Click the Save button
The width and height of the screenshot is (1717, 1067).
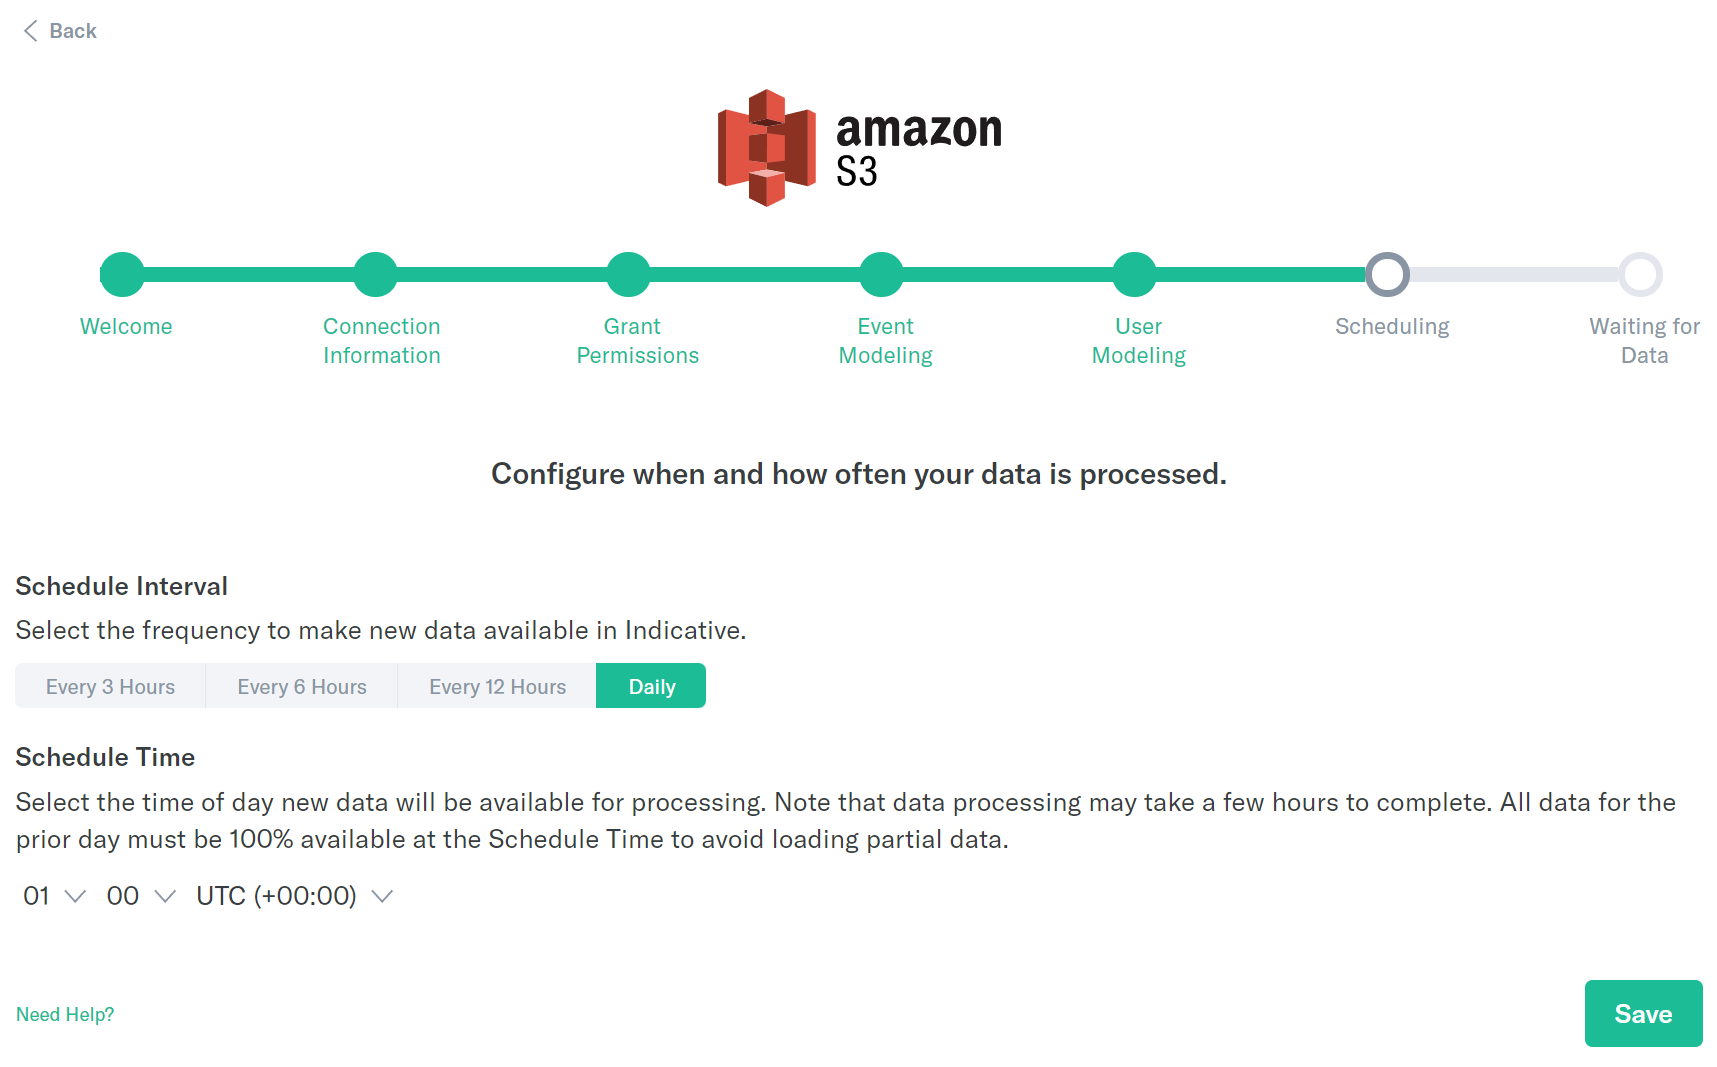coord(1643,1013)
